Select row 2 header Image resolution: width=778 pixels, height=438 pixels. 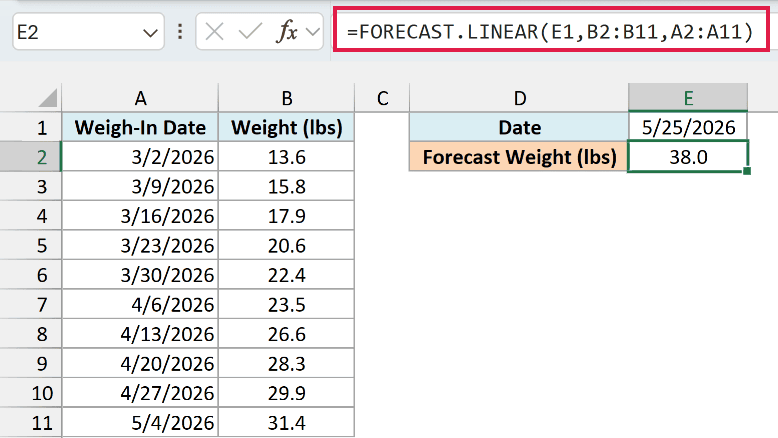[31, 157]
